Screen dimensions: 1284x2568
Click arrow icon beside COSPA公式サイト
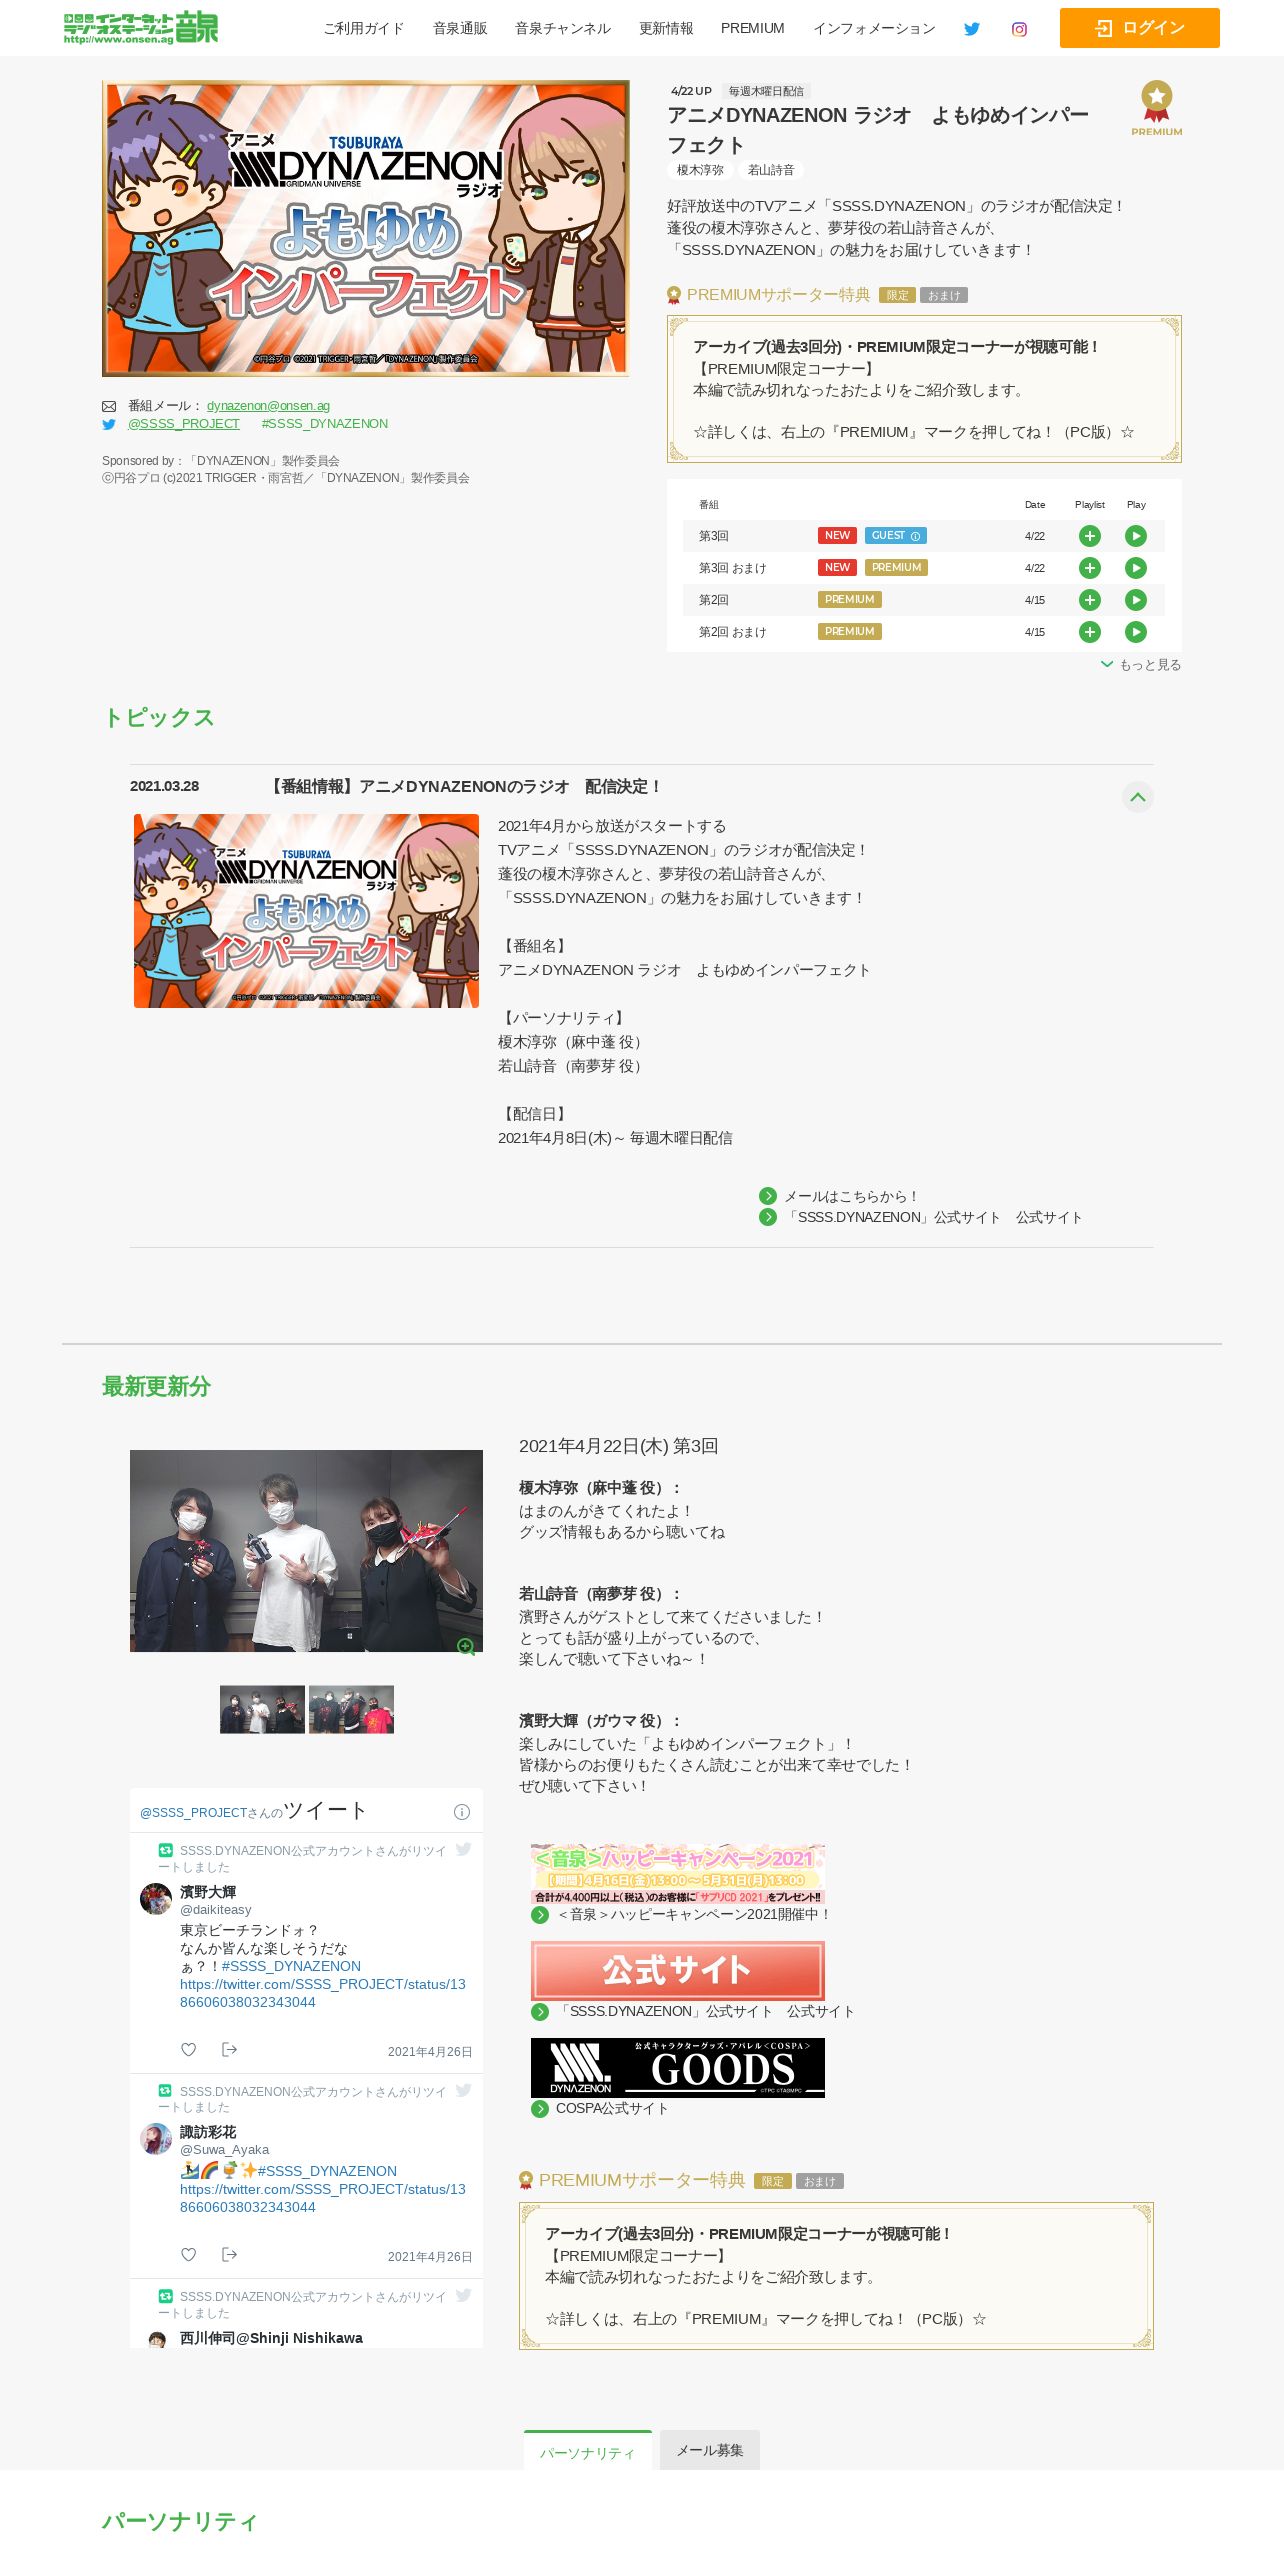click(540, 2109)
